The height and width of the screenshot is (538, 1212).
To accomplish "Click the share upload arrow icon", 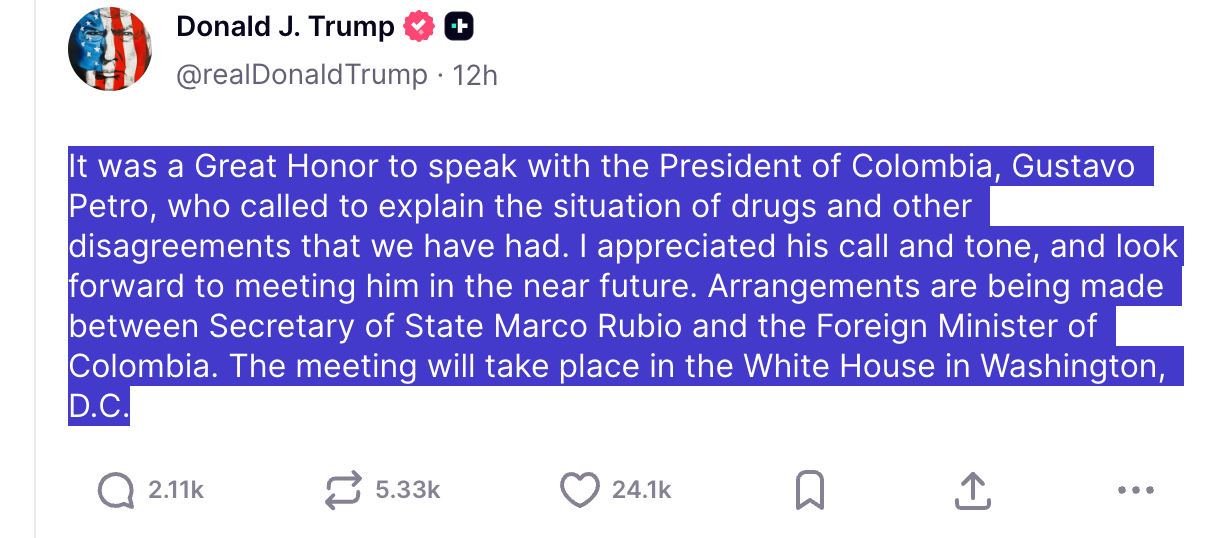I will click(x=972, y=489).
